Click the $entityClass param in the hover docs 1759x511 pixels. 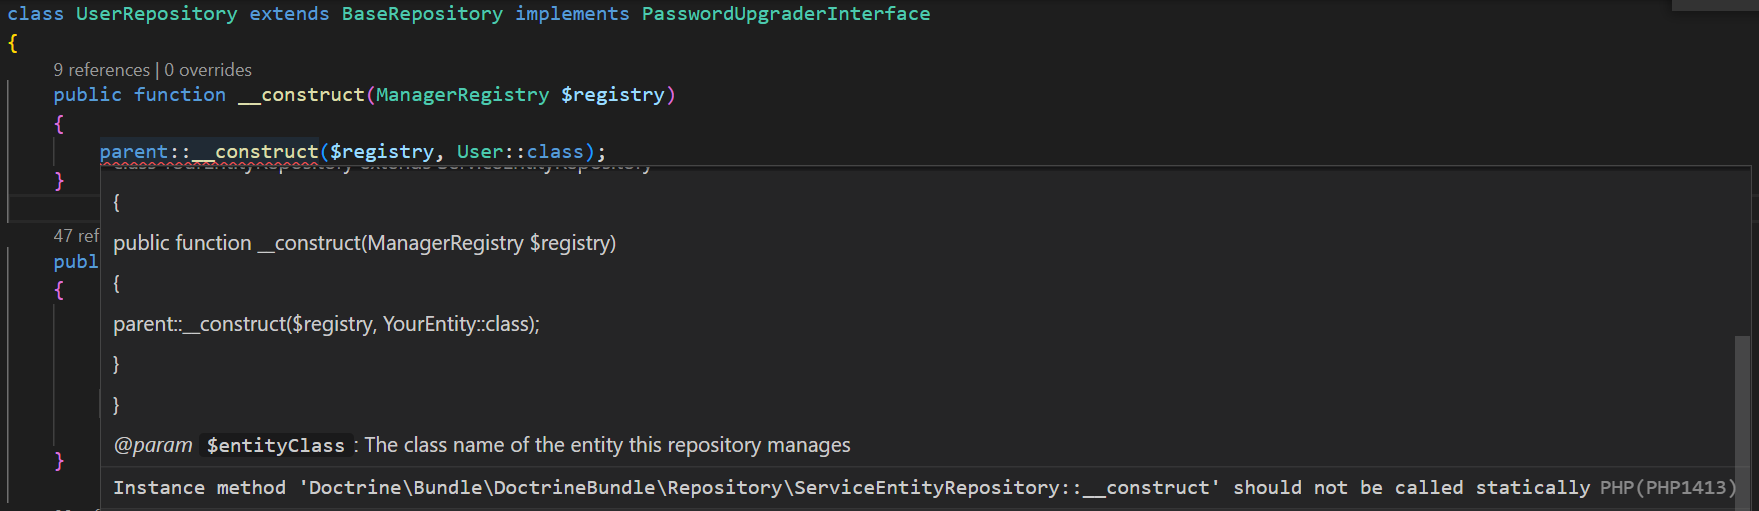pyautogui.click(x=275, y=446)
